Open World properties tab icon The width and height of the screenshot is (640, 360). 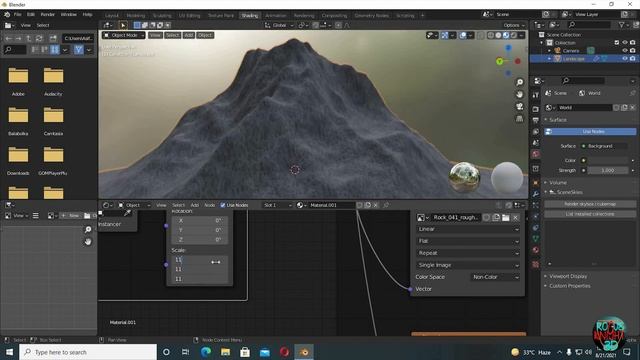coord(536,154)
